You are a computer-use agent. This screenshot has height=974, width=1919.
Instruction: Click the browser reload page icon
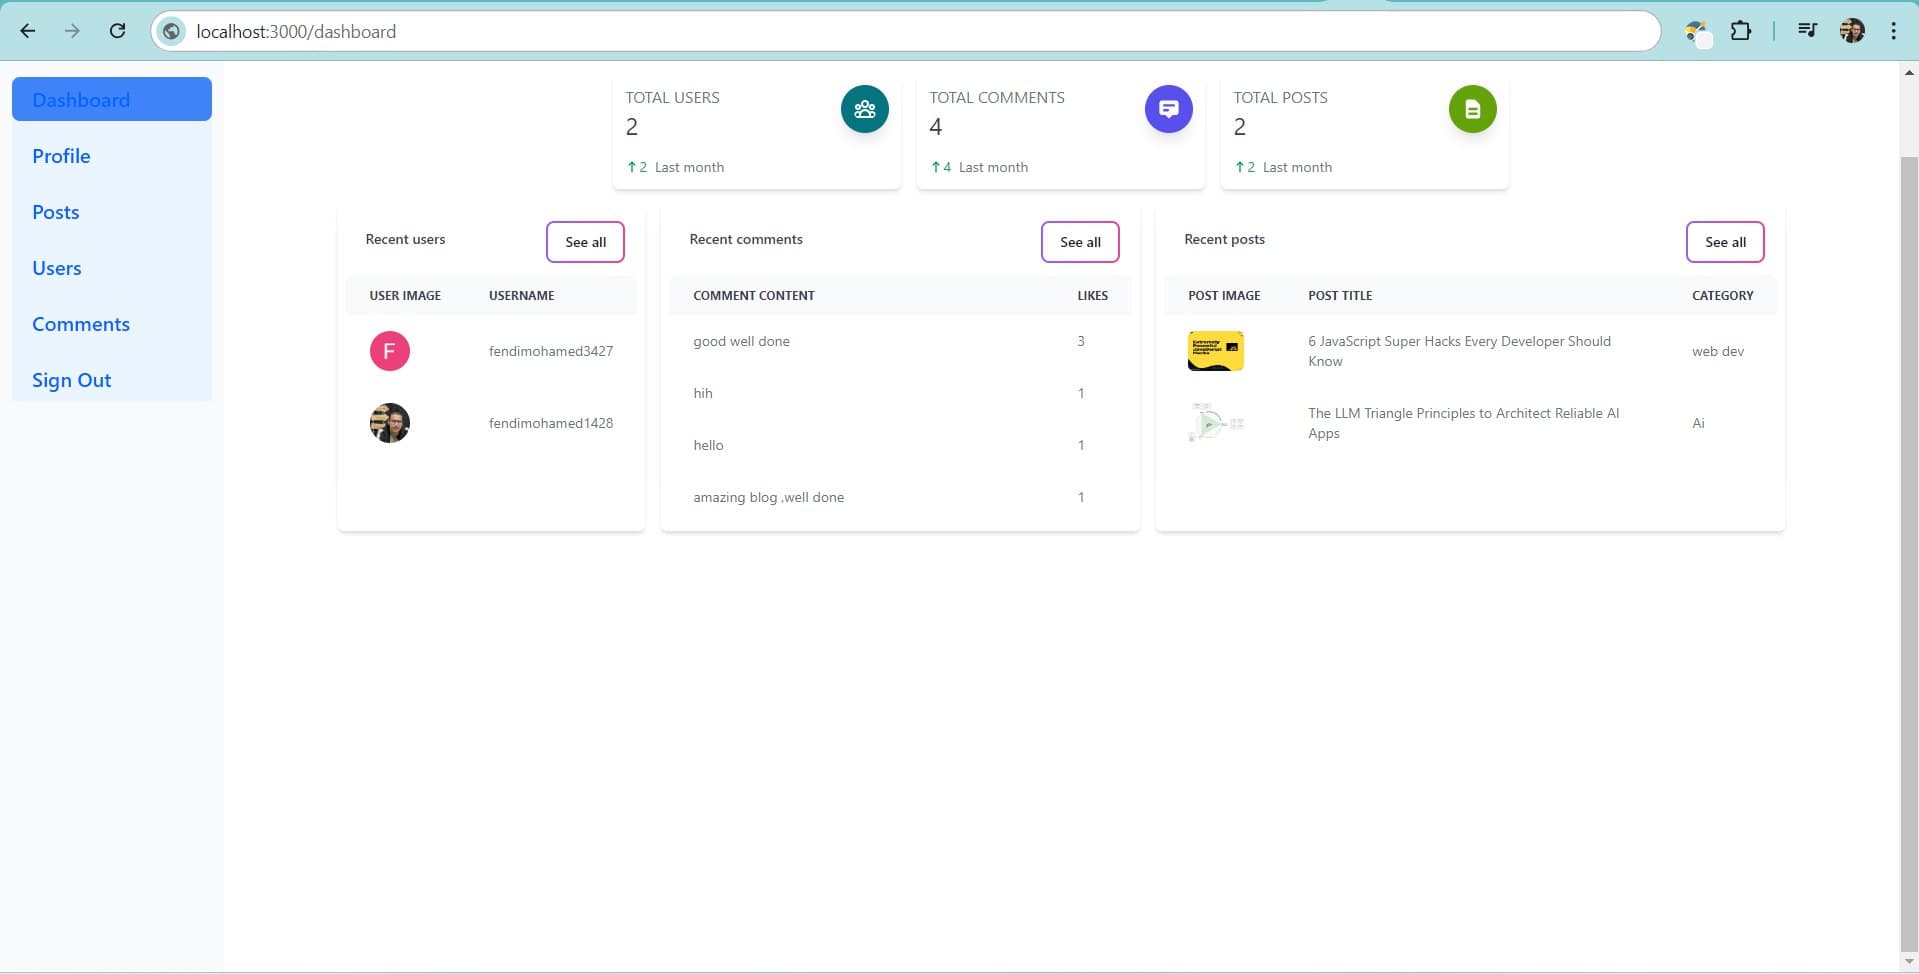pos(117,31)
